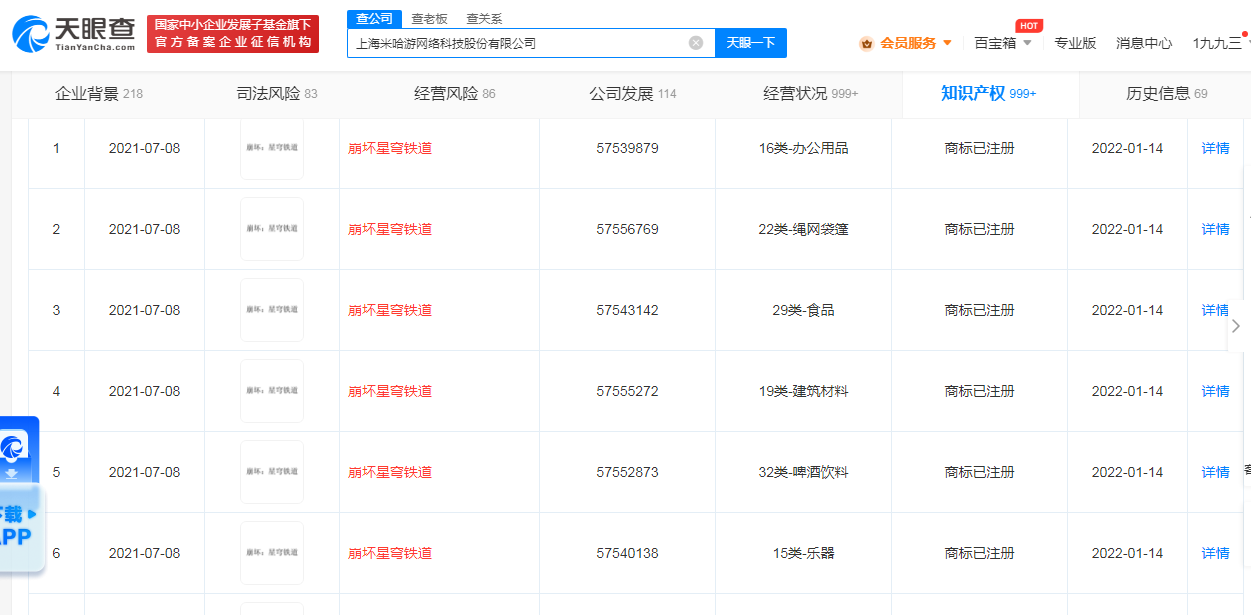Open 详情 for registration 57540138
This screenshot has height=615, width=1251.
(x=1215, y=553)
